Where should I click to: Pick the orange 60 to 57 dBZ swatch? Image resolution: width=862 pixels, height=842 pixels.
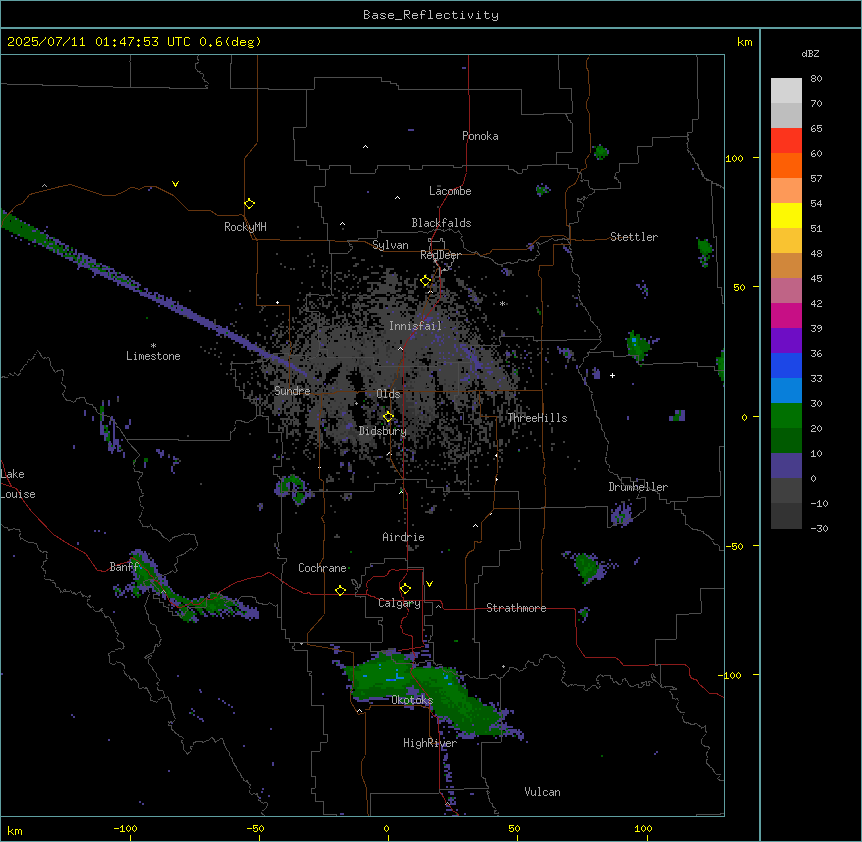click(786, 165)
